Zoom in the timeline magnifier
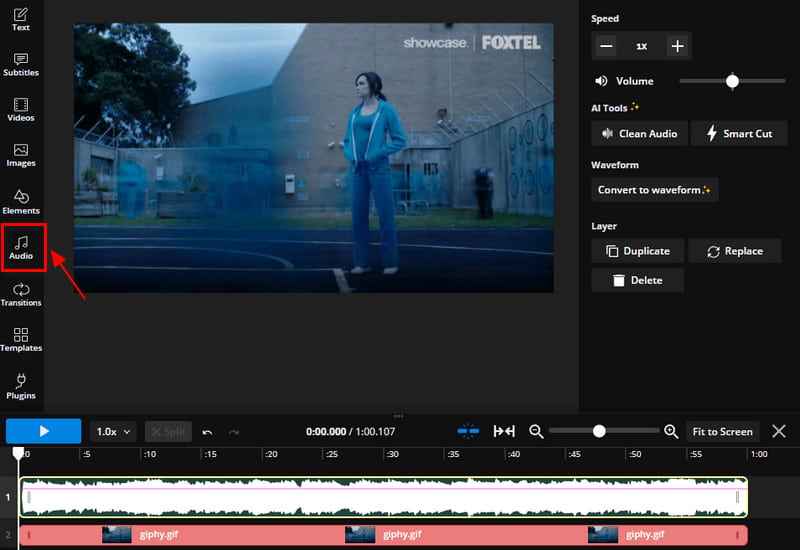The width and height of the screenshot is (800, 550). coord(671,432)
